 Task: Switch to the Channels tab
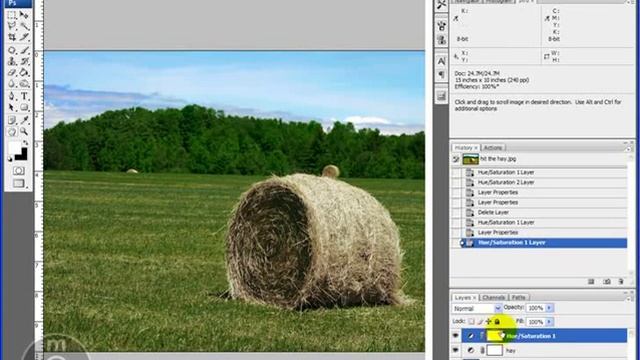coord(493,298)
